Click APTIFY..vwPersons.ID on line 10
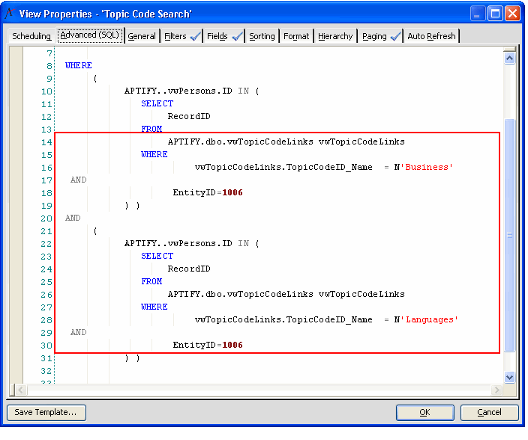Screen dimensions: 528x440 [x=178, y=91]
